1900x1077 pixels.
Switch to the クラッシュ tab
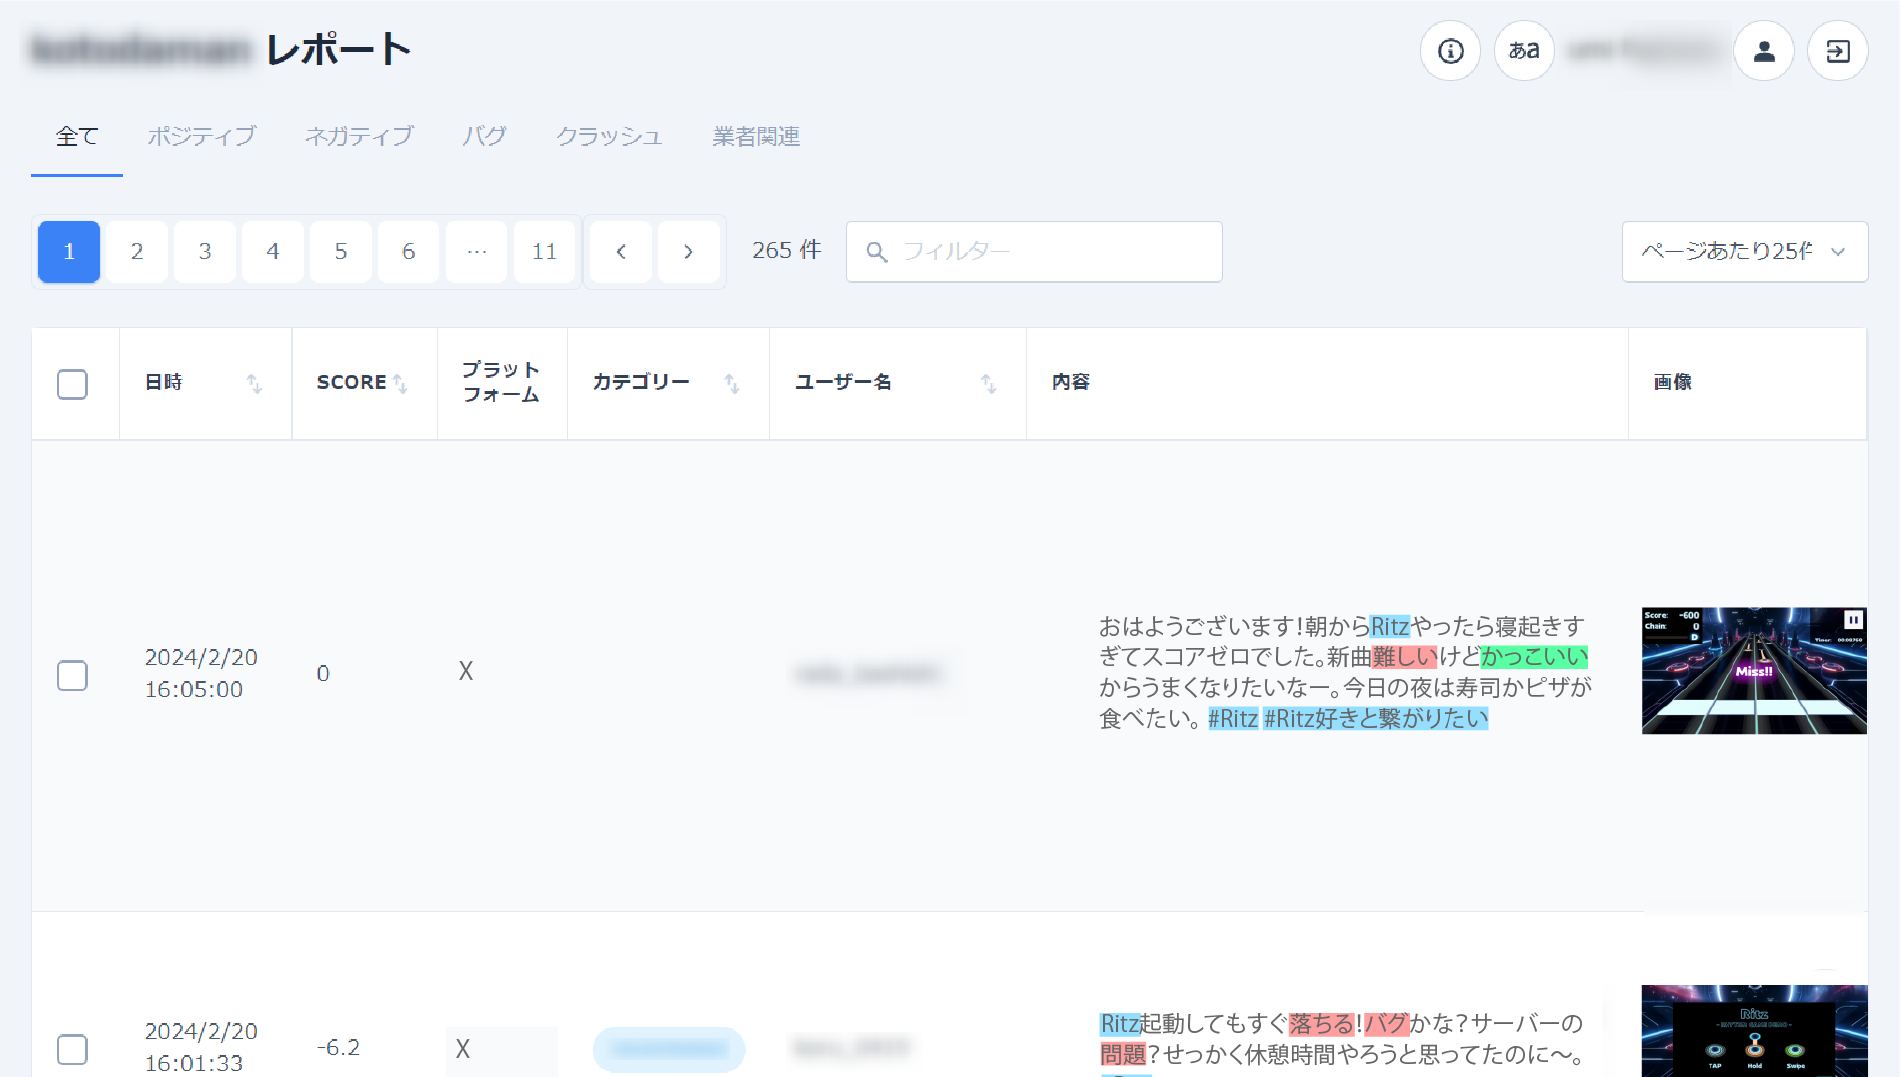click(x=609, y=137)
